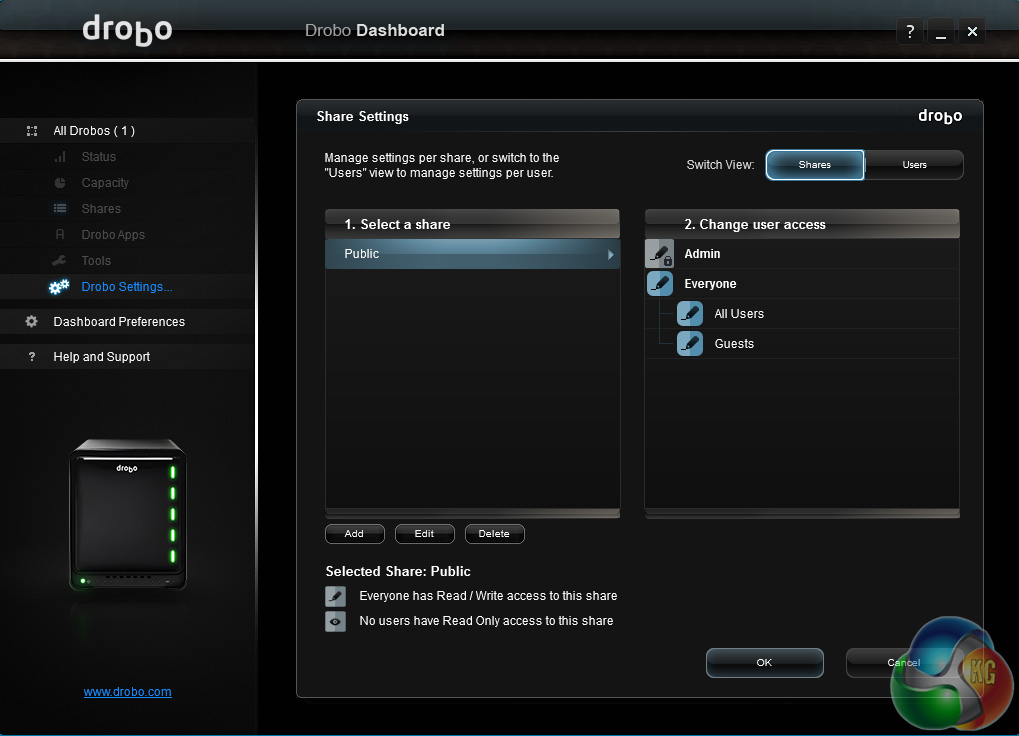Switch view to the Users tab

914,165
